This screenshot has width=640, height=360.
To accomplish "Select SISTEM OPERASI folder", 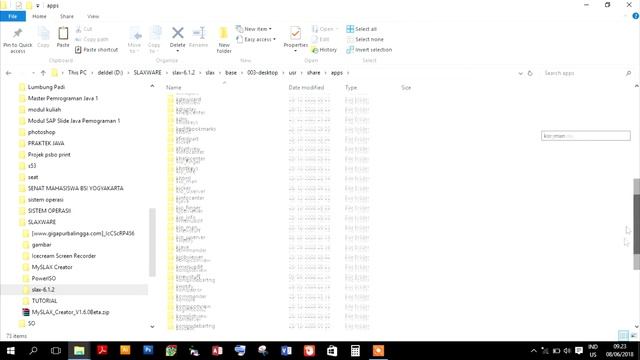I will 49,211.
